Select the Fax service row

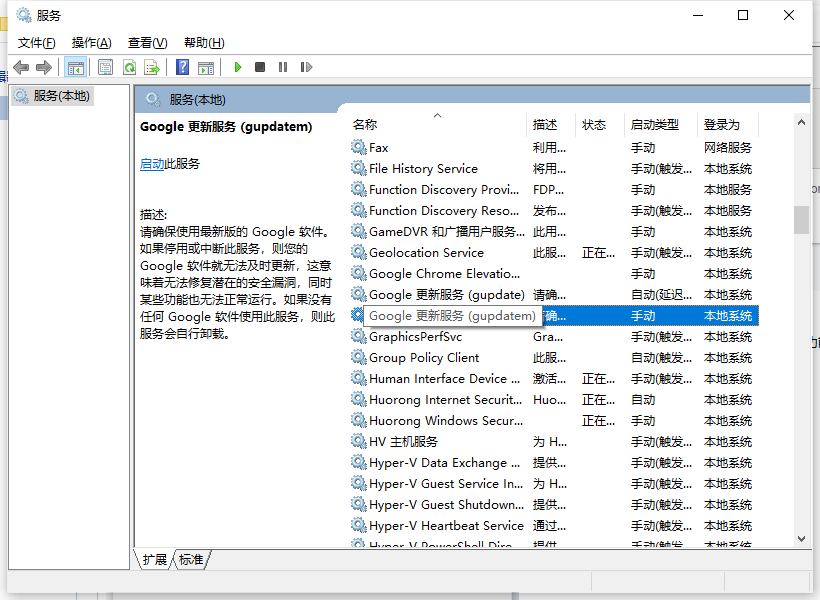[x=554, y=148]
